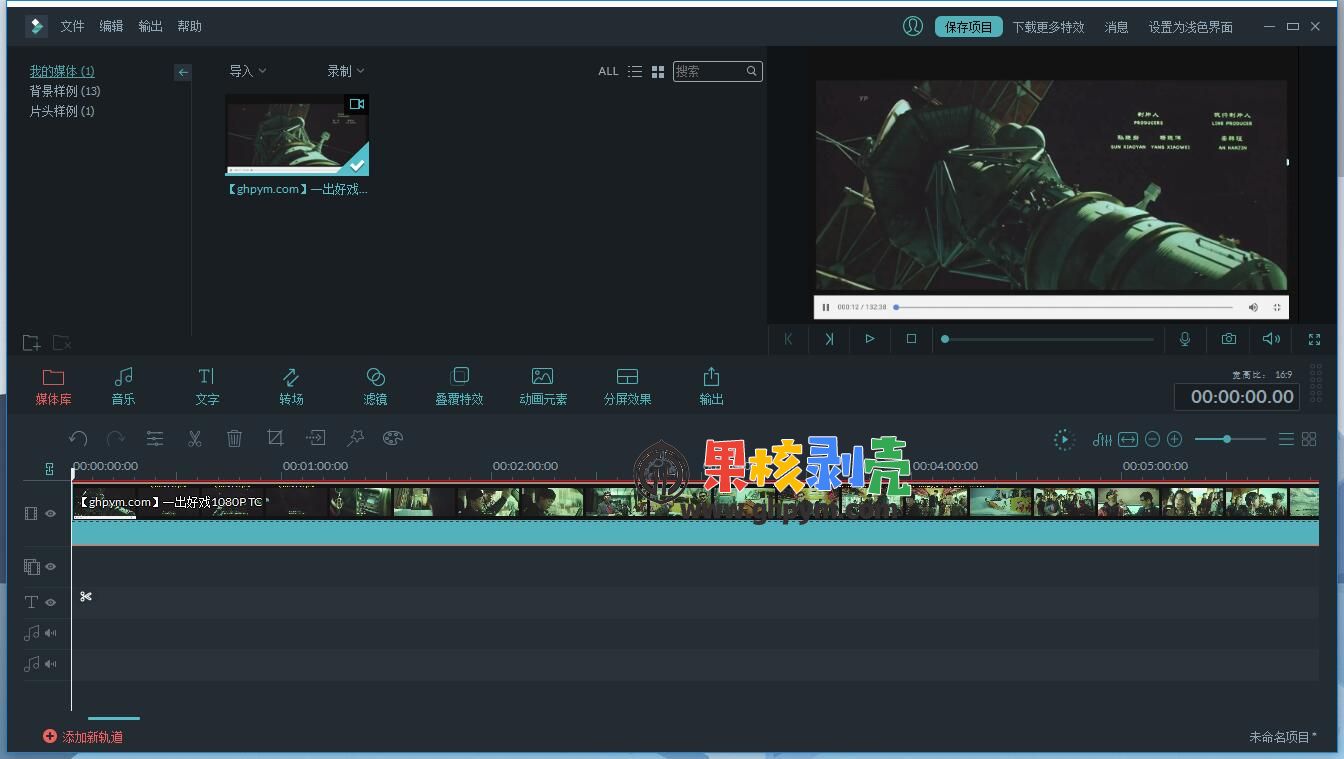Viewport: 1344px width, 759px height.
Task: Switch timeline to list track view
Action: pos(1286,439)
